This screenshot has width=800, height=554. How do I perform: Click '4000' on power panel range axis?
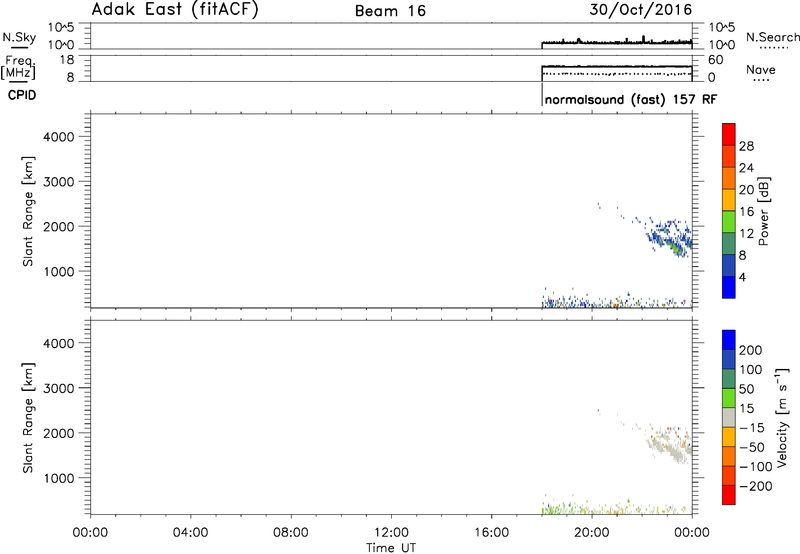pos(58,137)
